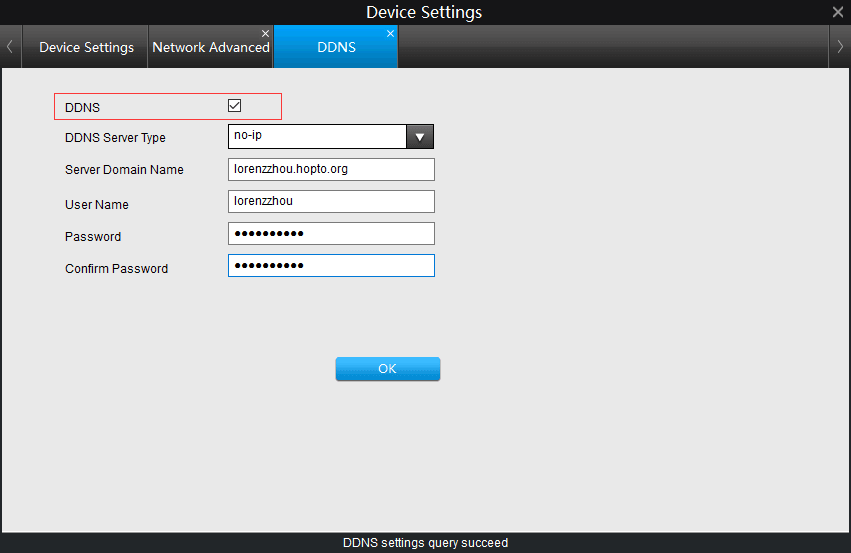The width and height of the screenshot is (851, 553).
Task: Switch to the Device Settings tab
Action: tap(86, 47)
